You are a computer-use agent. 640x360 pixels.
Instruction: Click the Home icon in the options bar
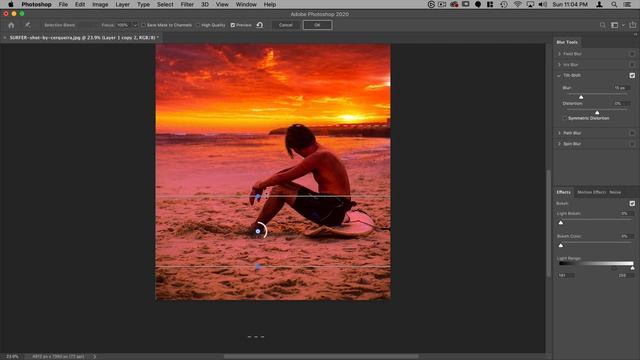tap(11, 25)
